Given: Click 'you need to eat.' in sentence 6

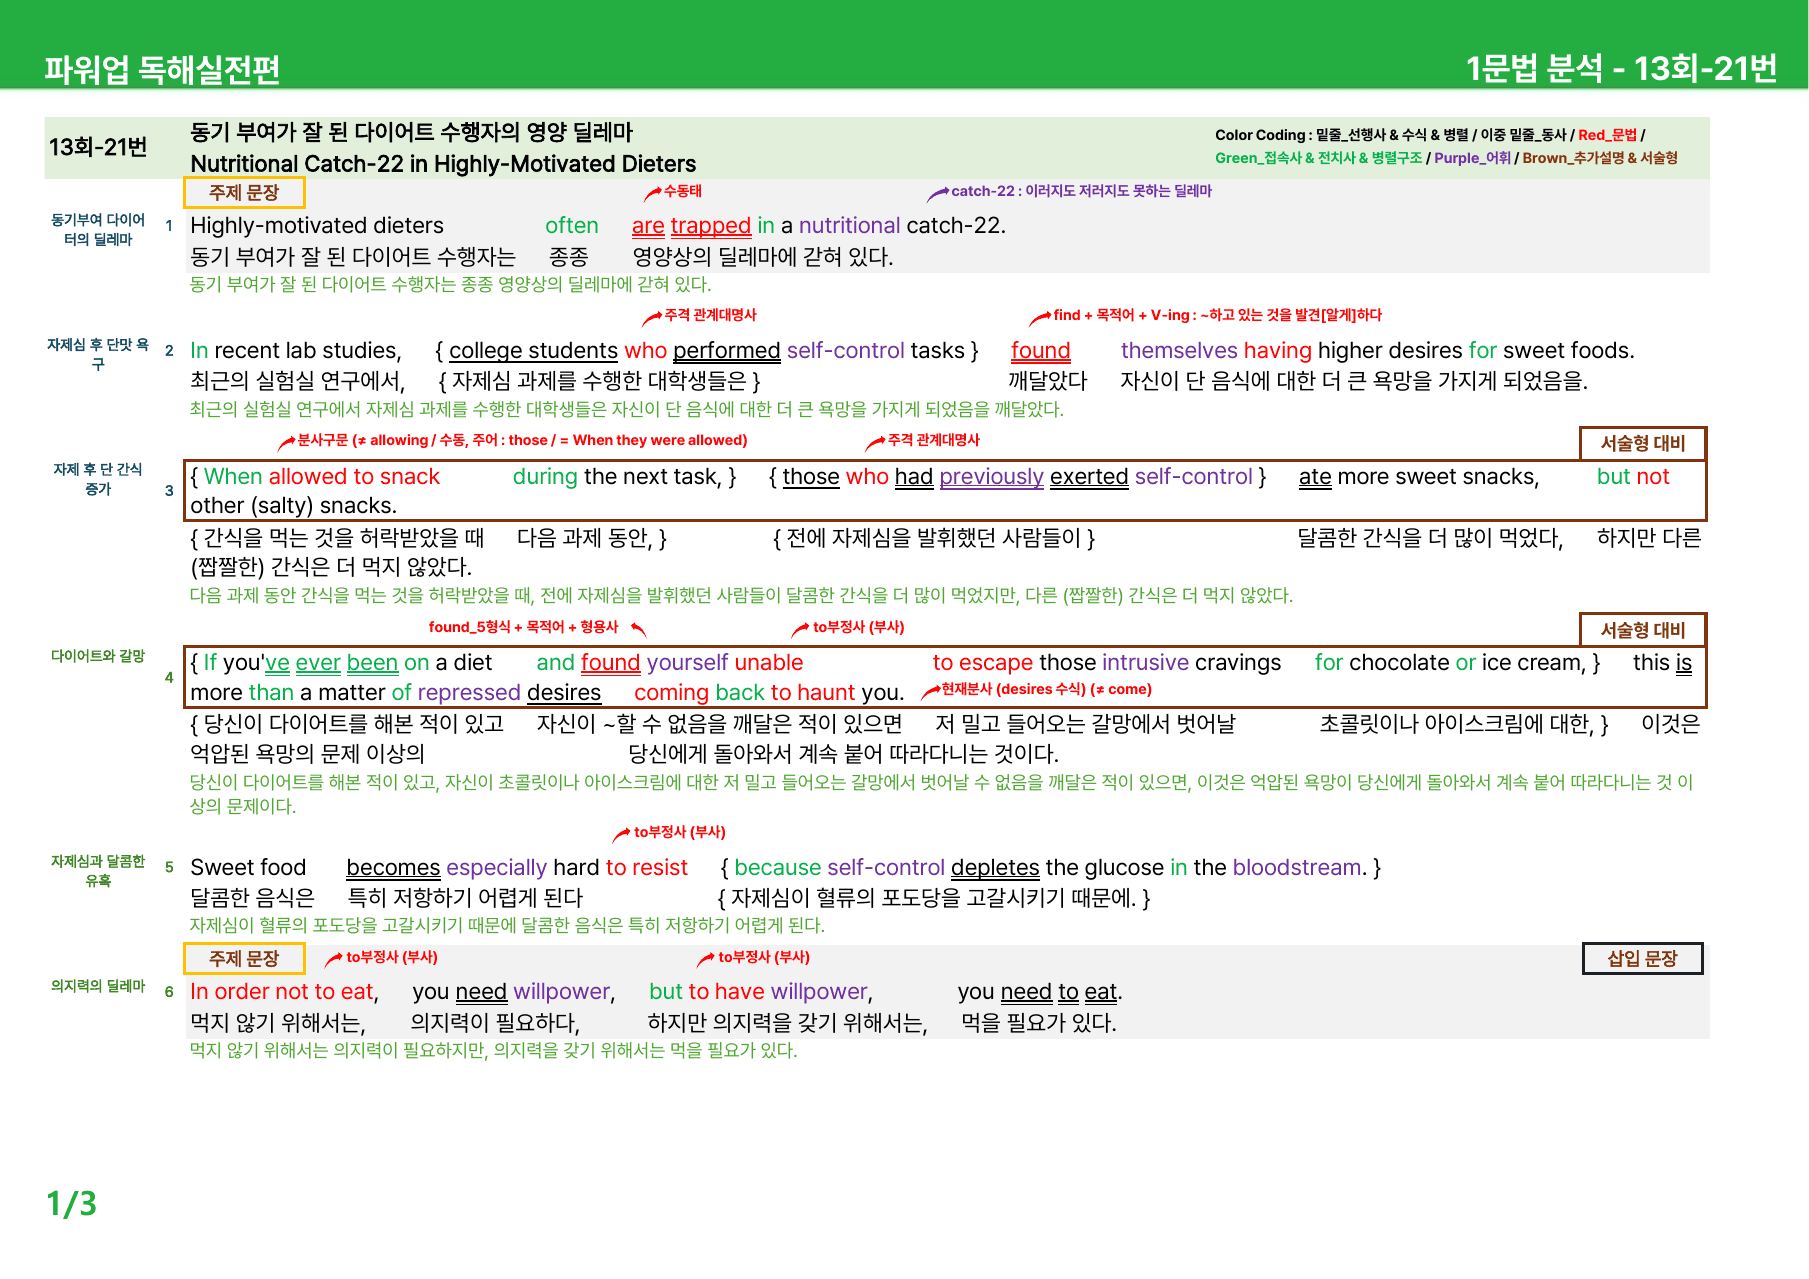Looking at the screenshot, I should 1040,992.
